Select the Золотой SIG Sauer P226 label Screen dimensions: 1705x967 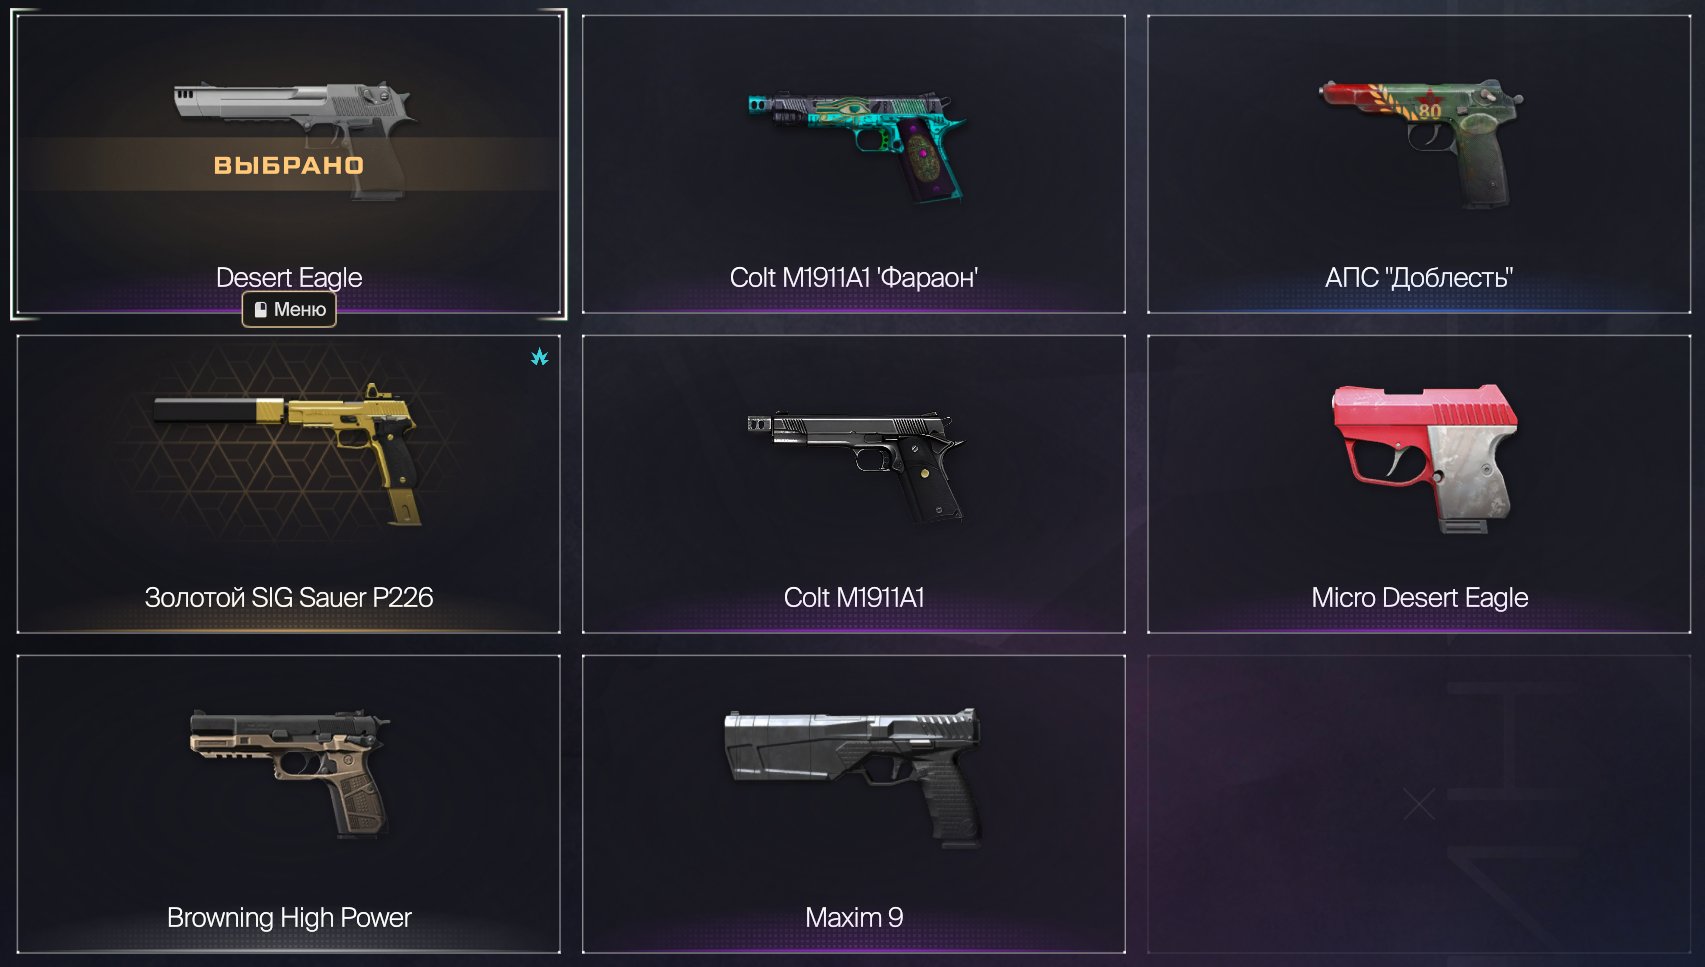click(x=289, y=597)
